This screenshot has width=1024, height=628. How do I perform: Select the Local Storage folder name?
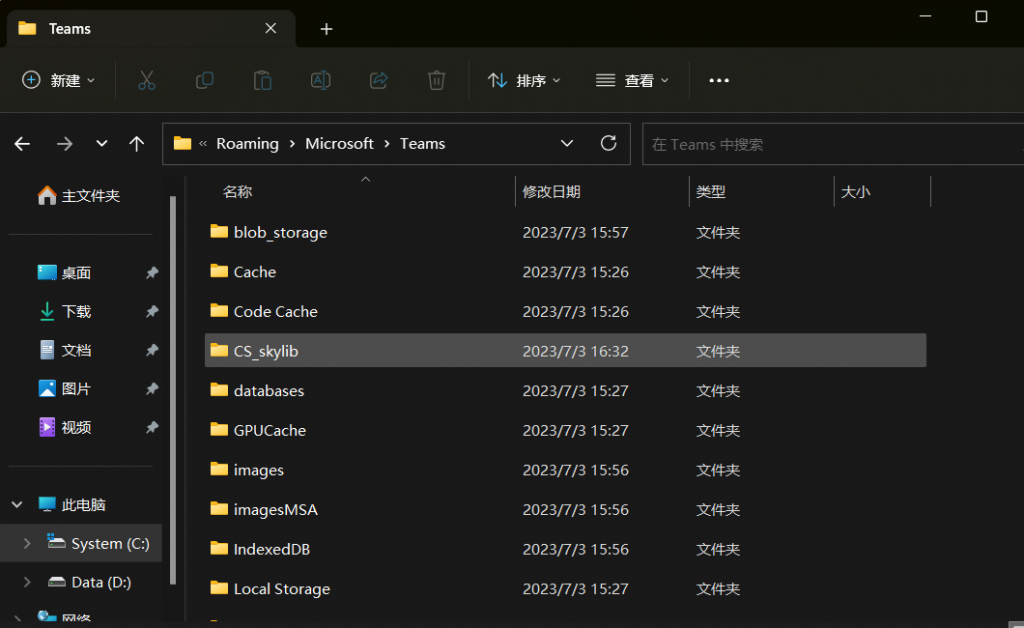(x=282, y=589)
